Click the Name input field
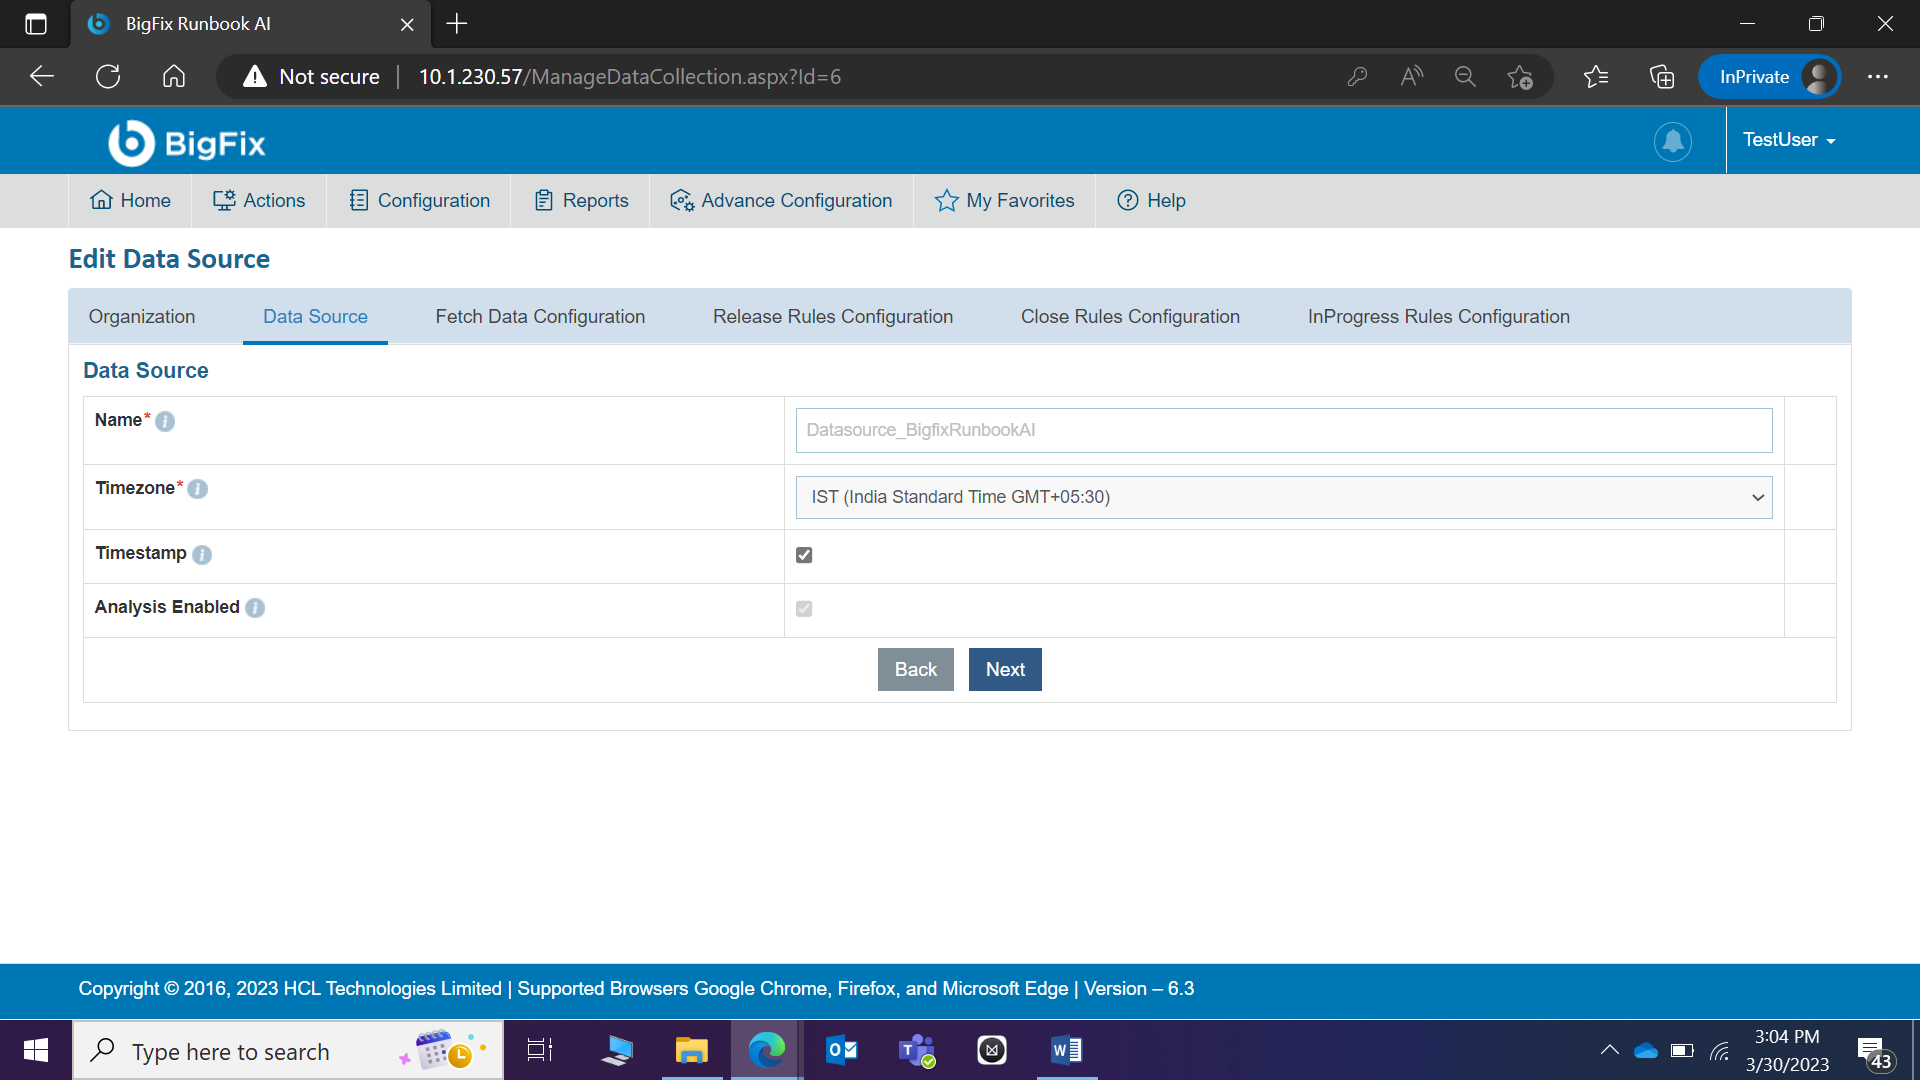Image resolution: width=1920 pixels, height=1080 pixels. point(1283,430)
